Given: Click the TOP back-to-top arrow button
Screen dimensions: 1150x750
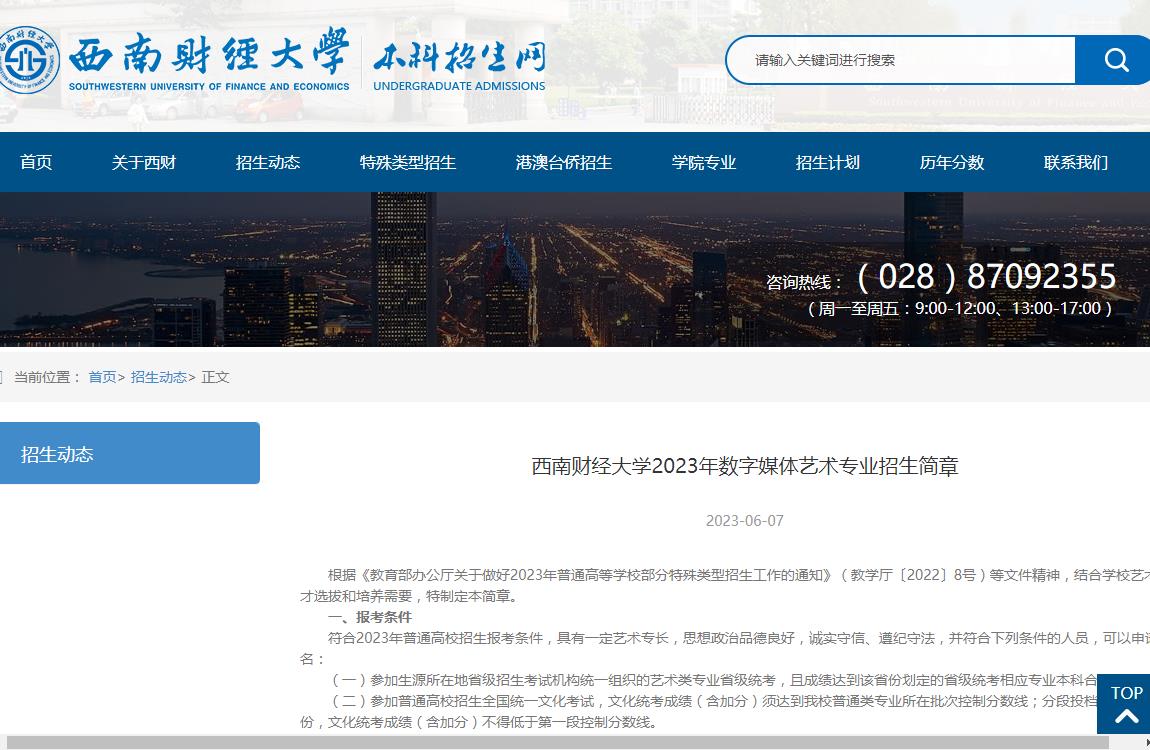Looking at the screenshot, I should click(1125, 704).
